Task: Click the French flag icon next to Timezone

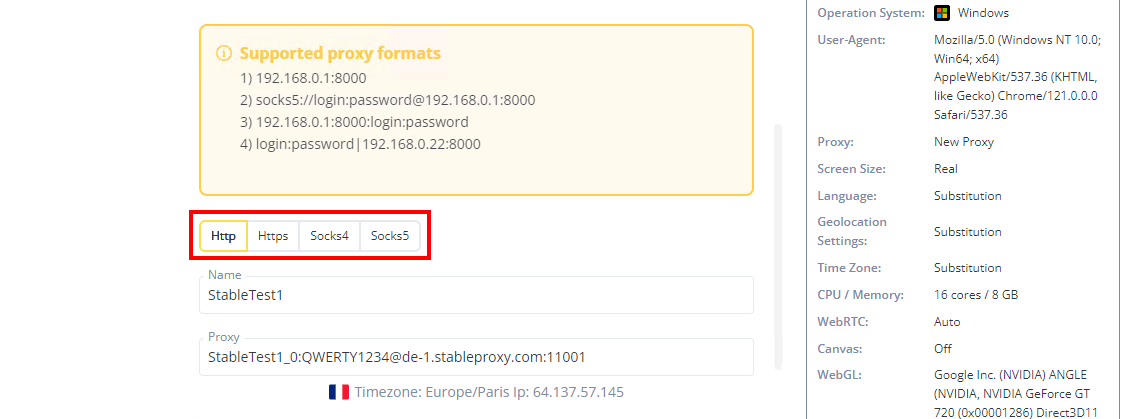Action: 339,392
